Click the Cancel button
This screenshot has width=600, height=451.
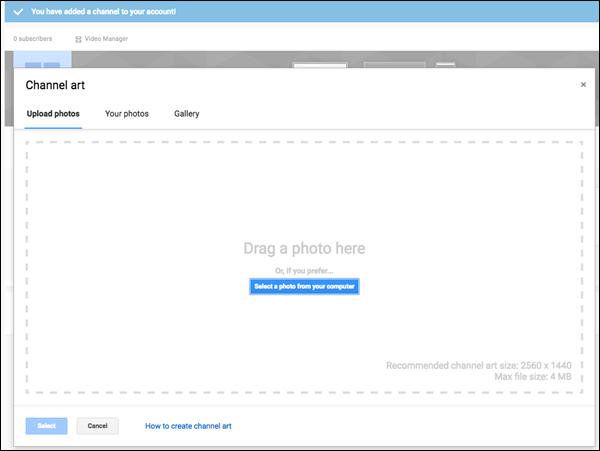tap(98, 426)
